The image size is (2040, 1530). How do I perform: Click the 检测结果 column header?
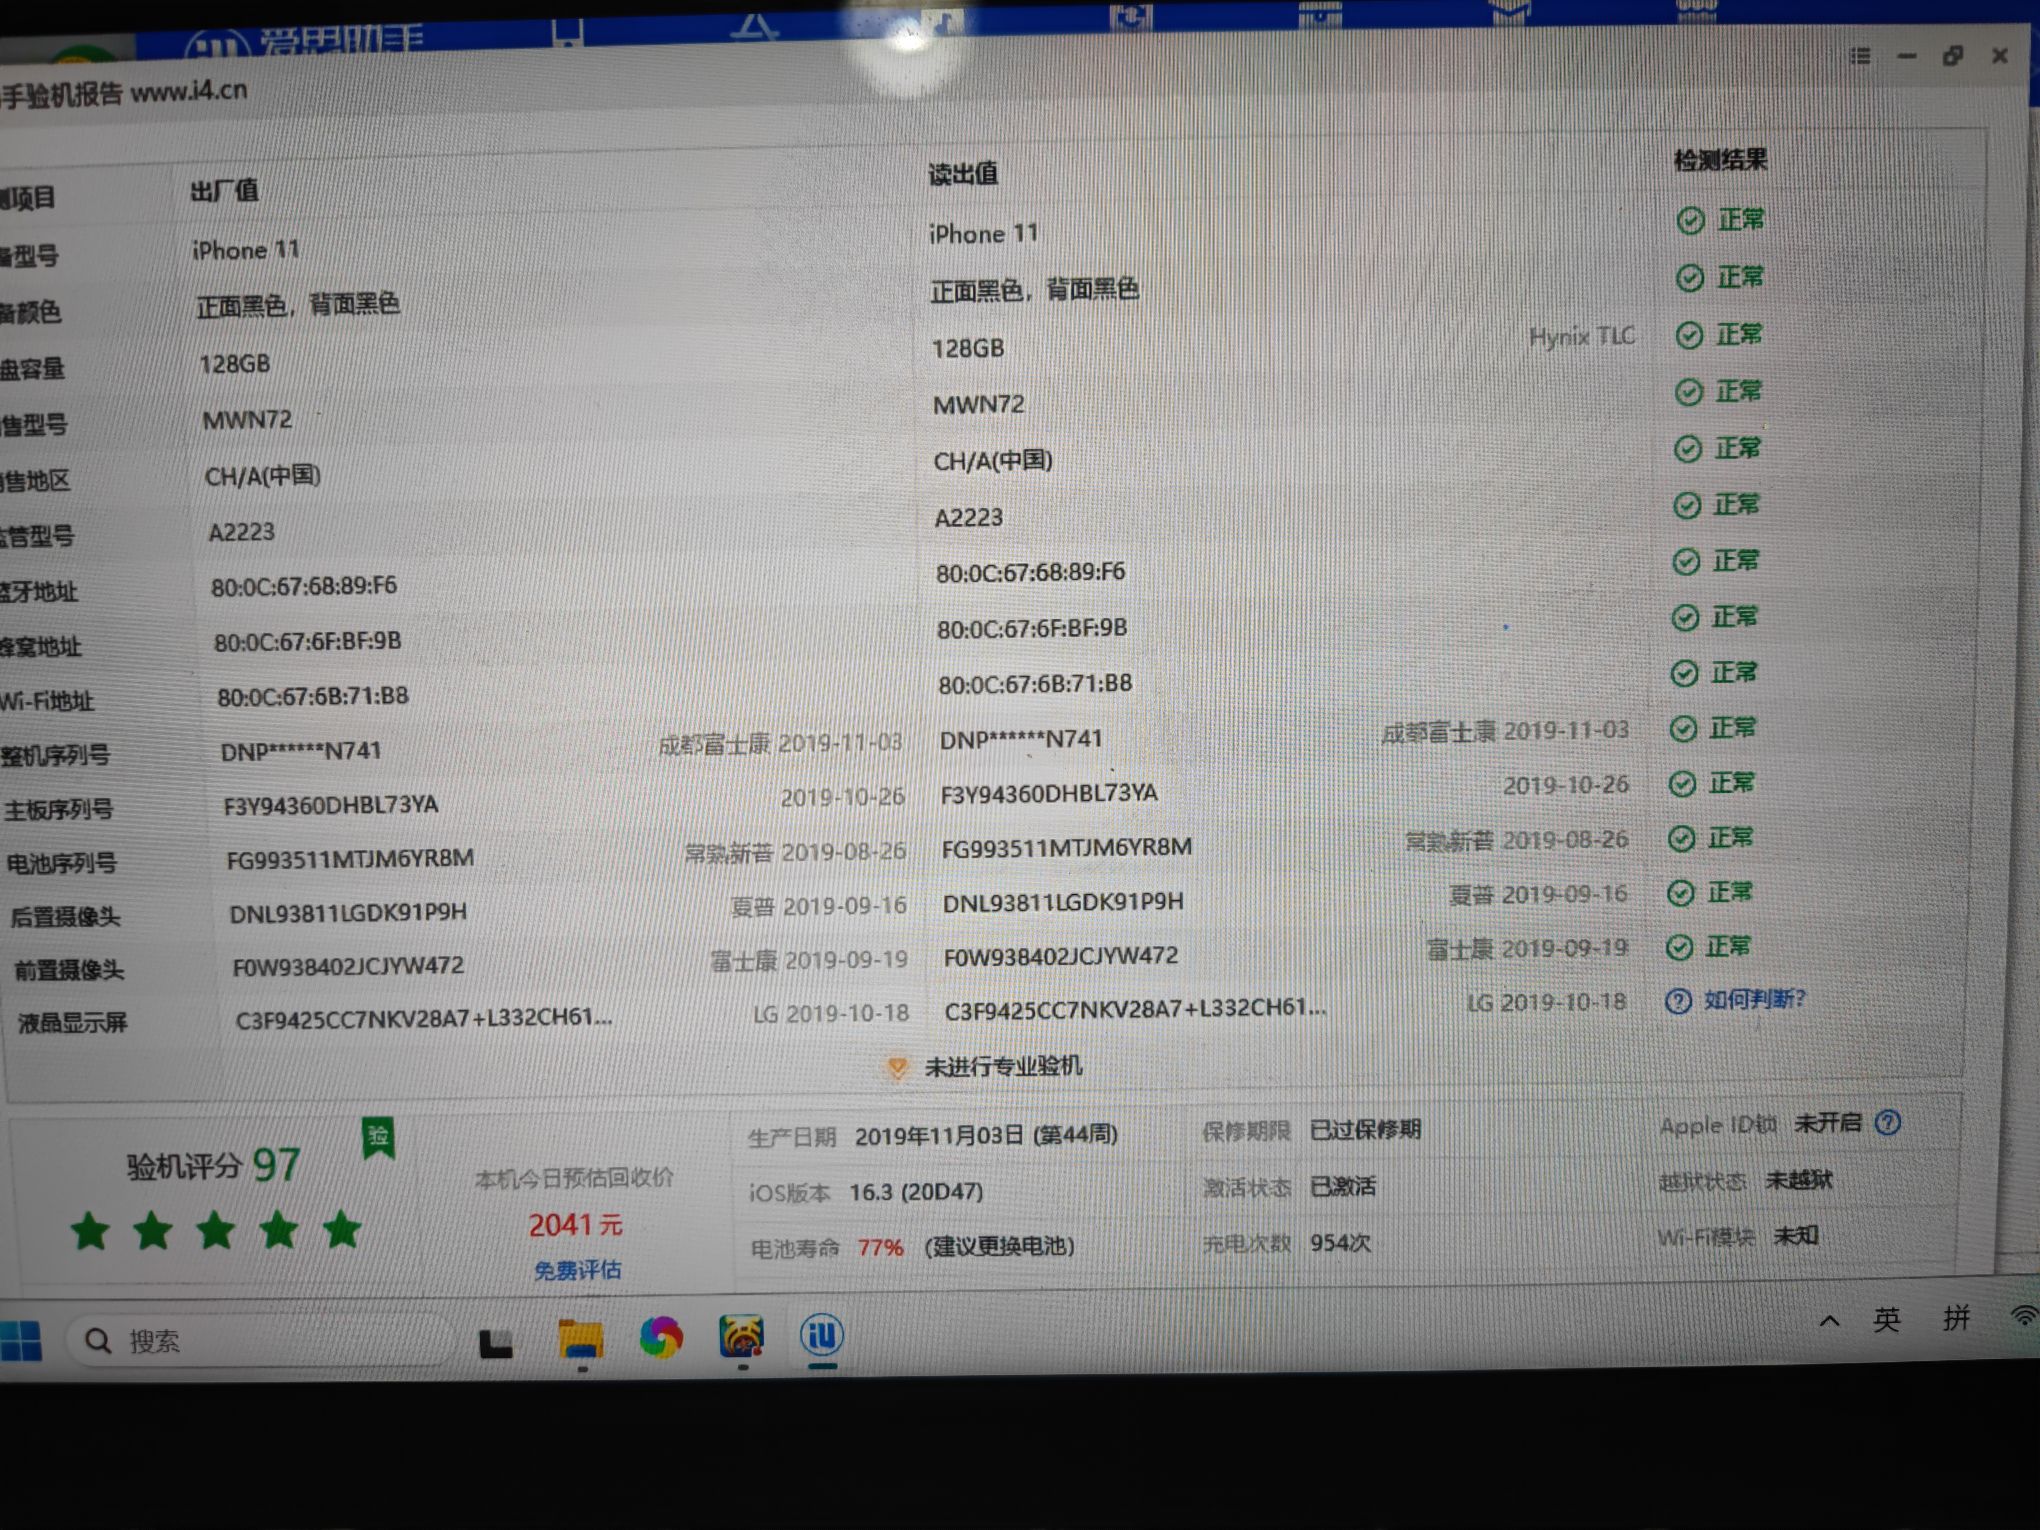[1721, 160]
